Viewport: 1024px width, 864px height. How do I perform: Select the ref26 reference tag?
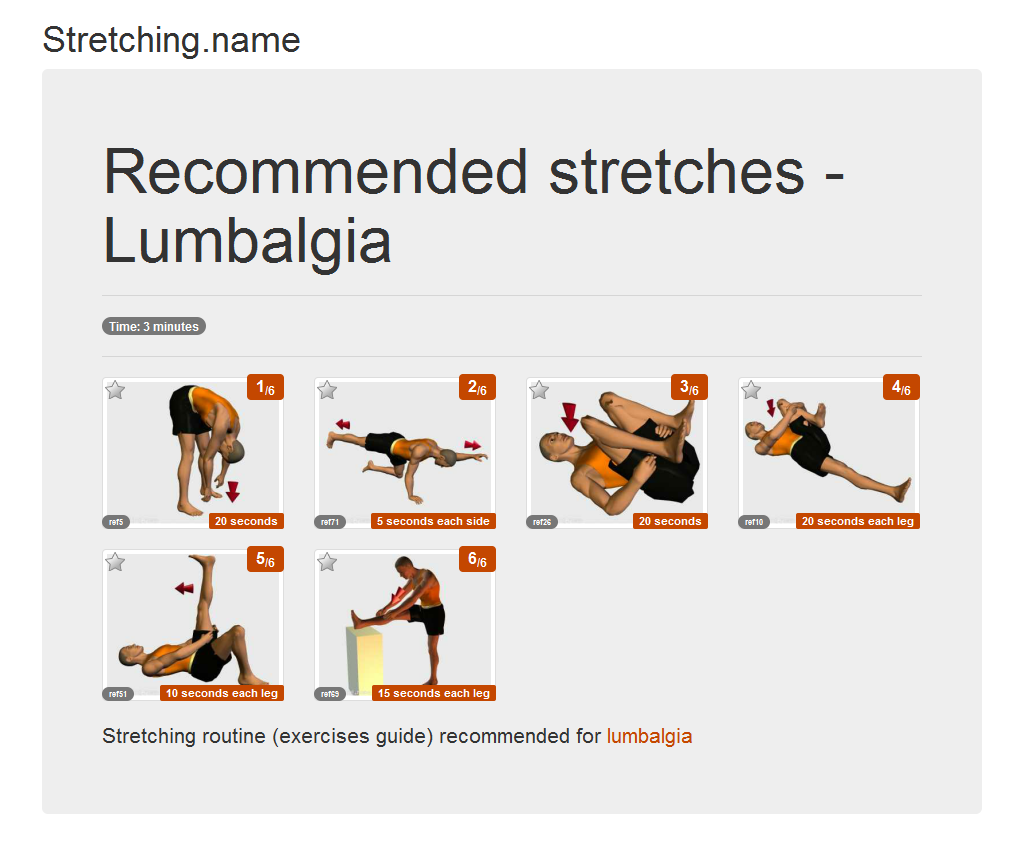click(542, 522)
